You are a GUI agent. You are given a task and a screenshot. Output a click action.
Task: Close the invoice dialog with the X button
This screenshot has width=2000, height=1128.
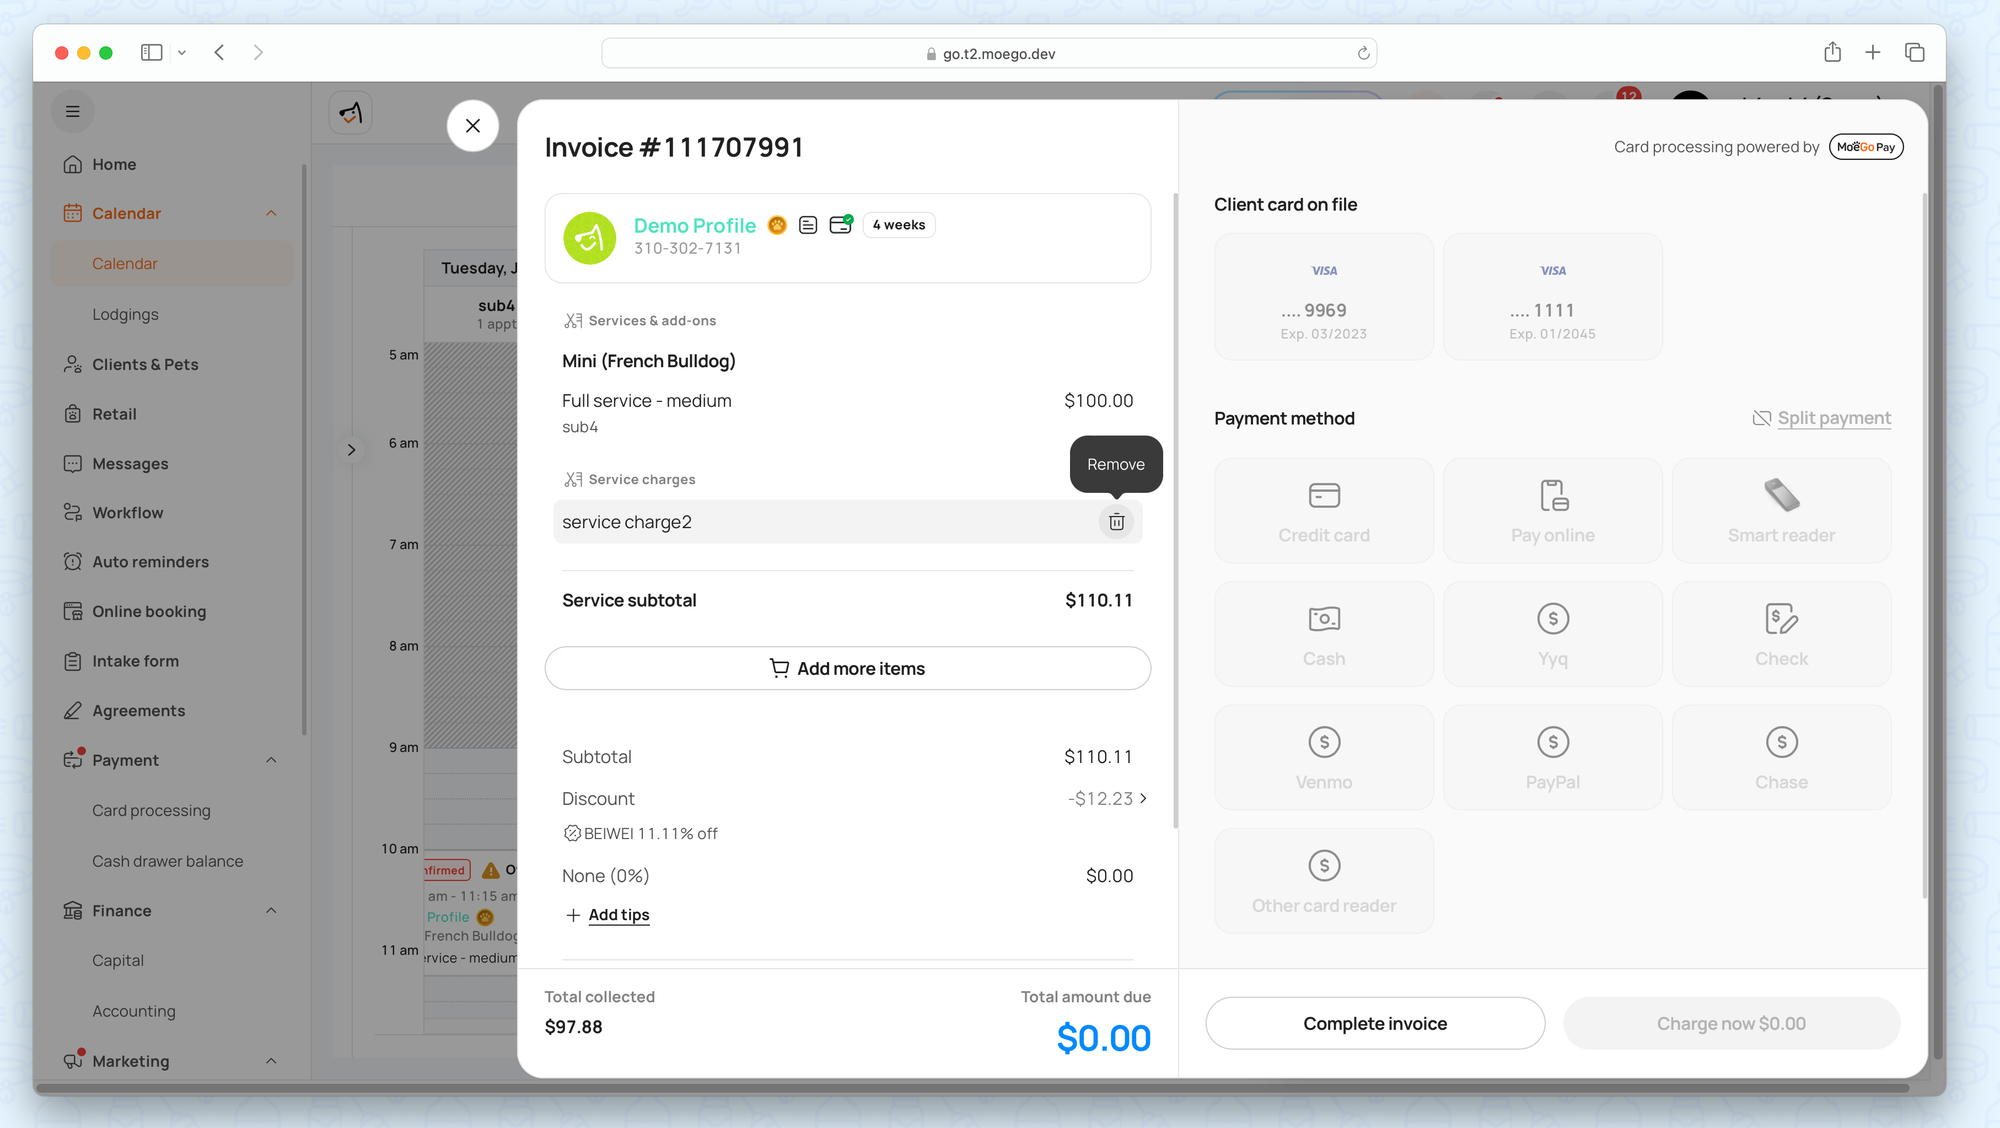click(473, 126)
